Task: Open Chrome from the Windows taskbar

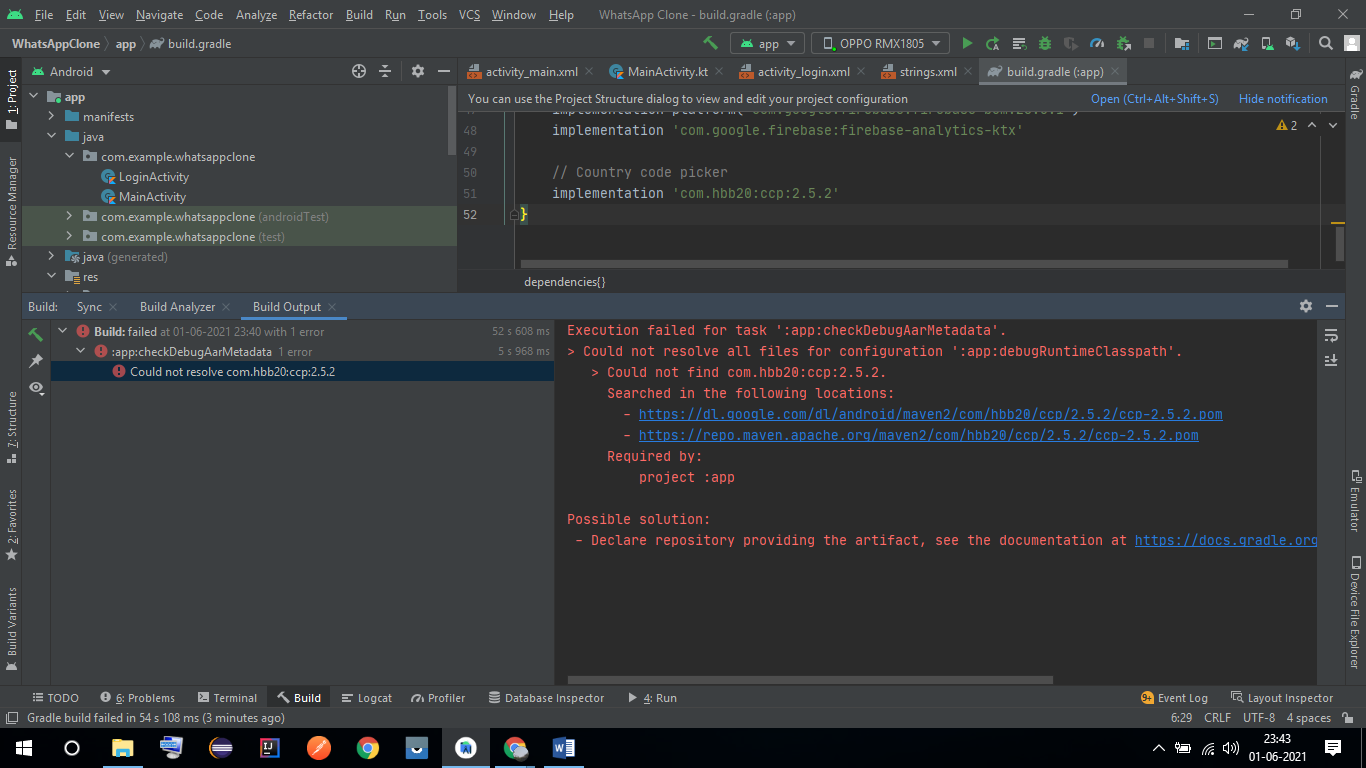Action: 368,748
